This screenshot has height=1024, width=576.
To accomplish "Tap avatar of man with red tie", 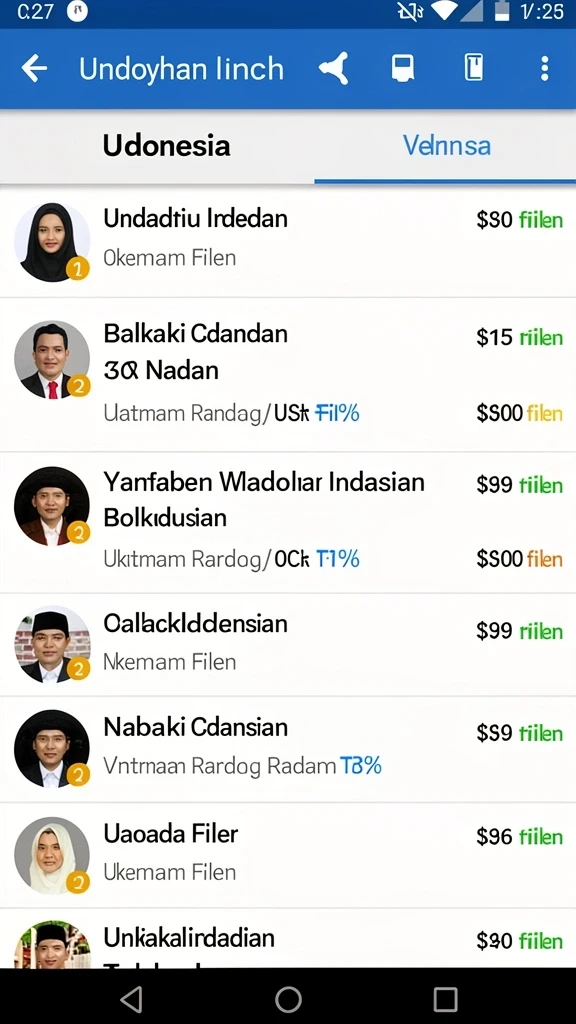I will [x=52, y=359].
